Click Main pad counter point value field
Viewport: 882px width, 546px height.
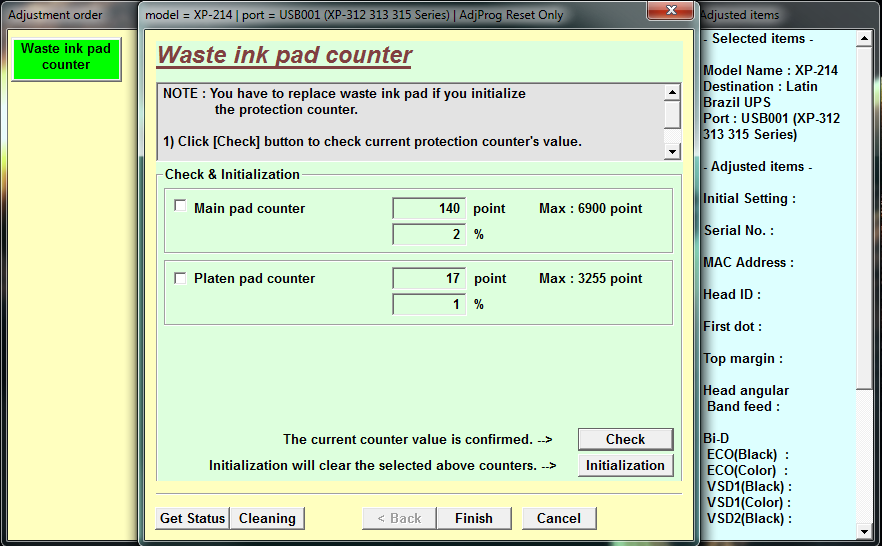(429, 208)
